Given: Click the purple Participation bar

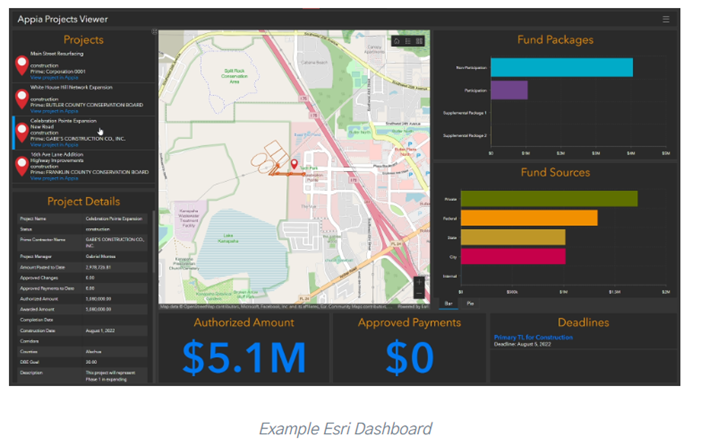Looking at the screenshot, I should pos(509,90).
